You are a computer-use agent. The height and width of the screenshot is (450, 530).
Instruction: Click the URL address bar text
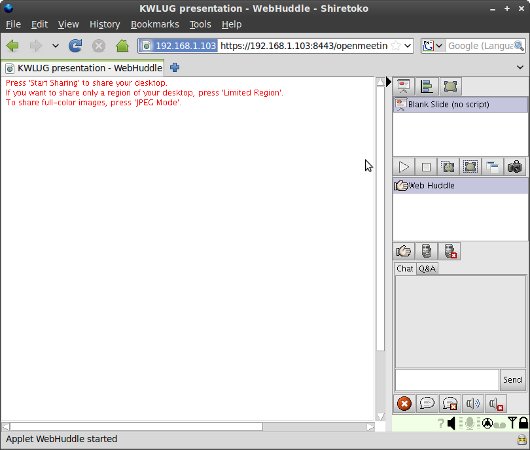click(x=304, y=46)
